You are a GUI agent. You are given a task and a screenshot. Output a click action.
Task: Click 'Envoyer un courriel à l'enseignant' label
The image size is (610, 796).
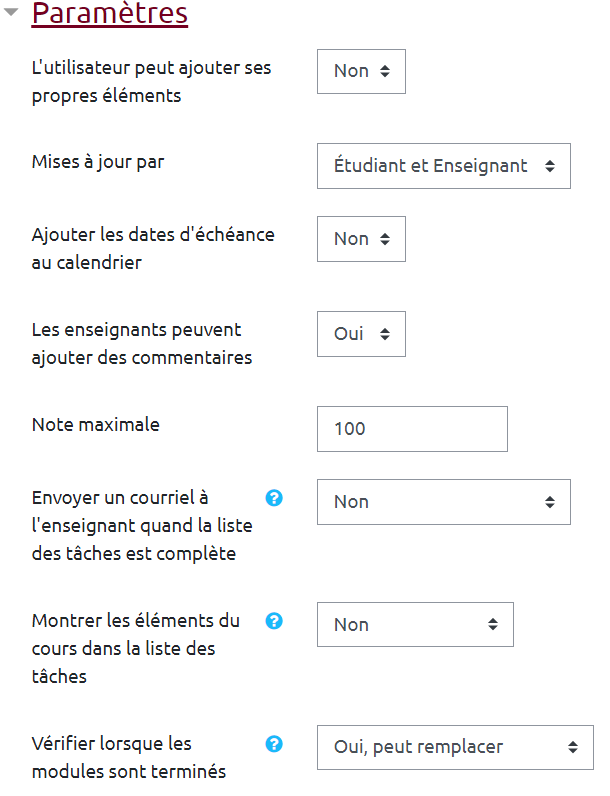click(x=140, y=525)
